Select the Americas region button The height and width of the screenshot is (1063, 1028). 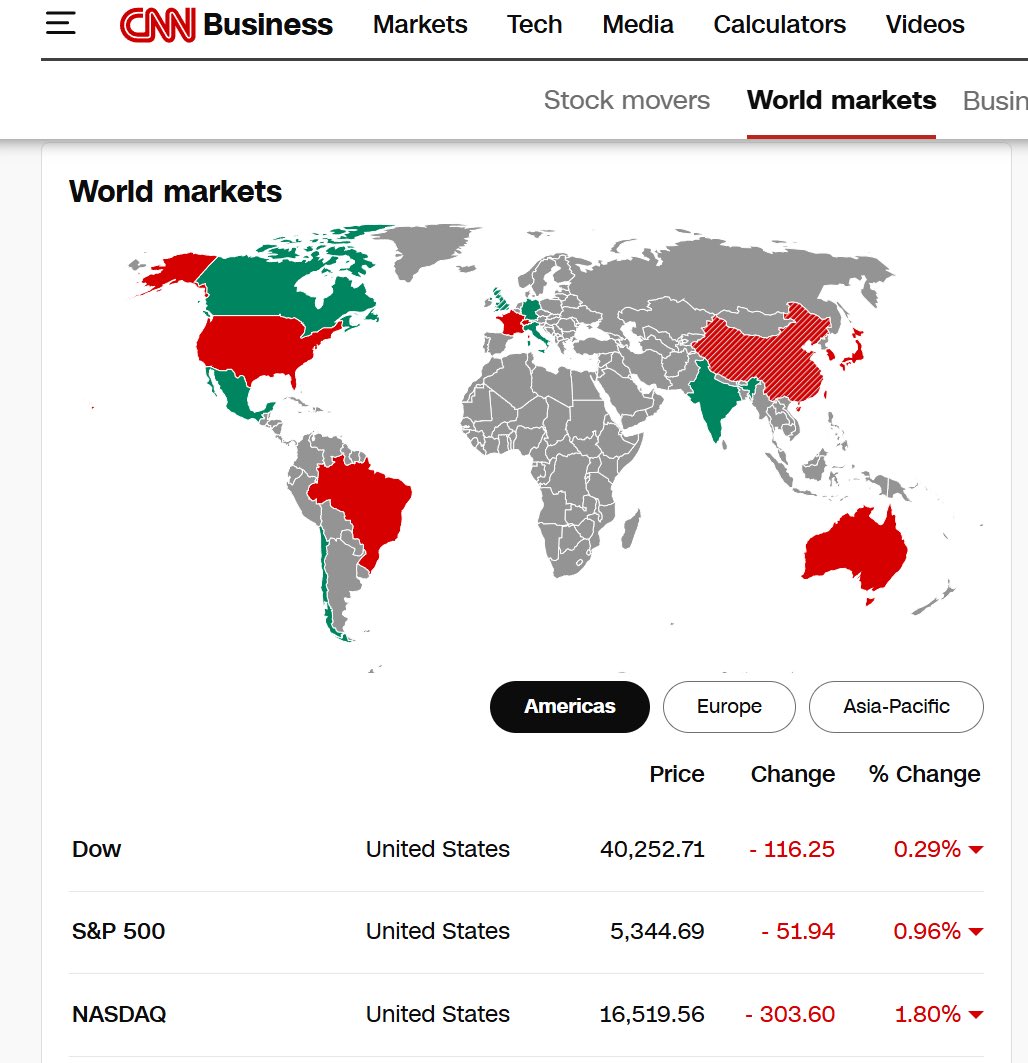[x=570, y=706]
